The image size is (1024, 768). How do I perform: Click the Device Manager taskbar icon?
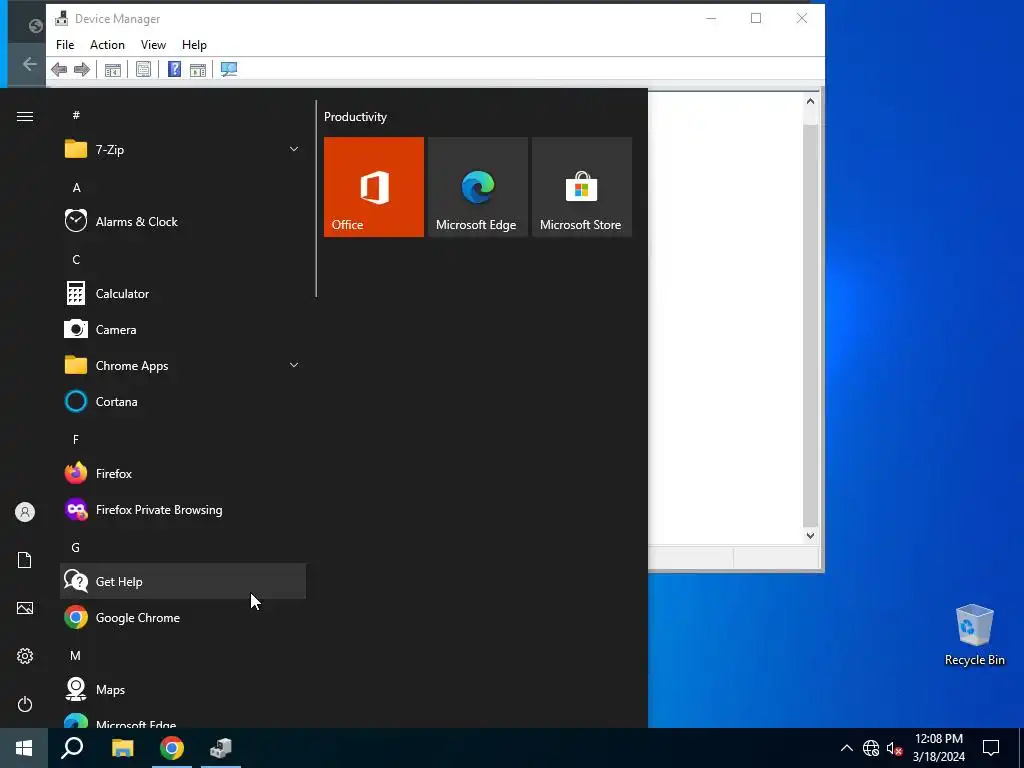pos(221,748)
